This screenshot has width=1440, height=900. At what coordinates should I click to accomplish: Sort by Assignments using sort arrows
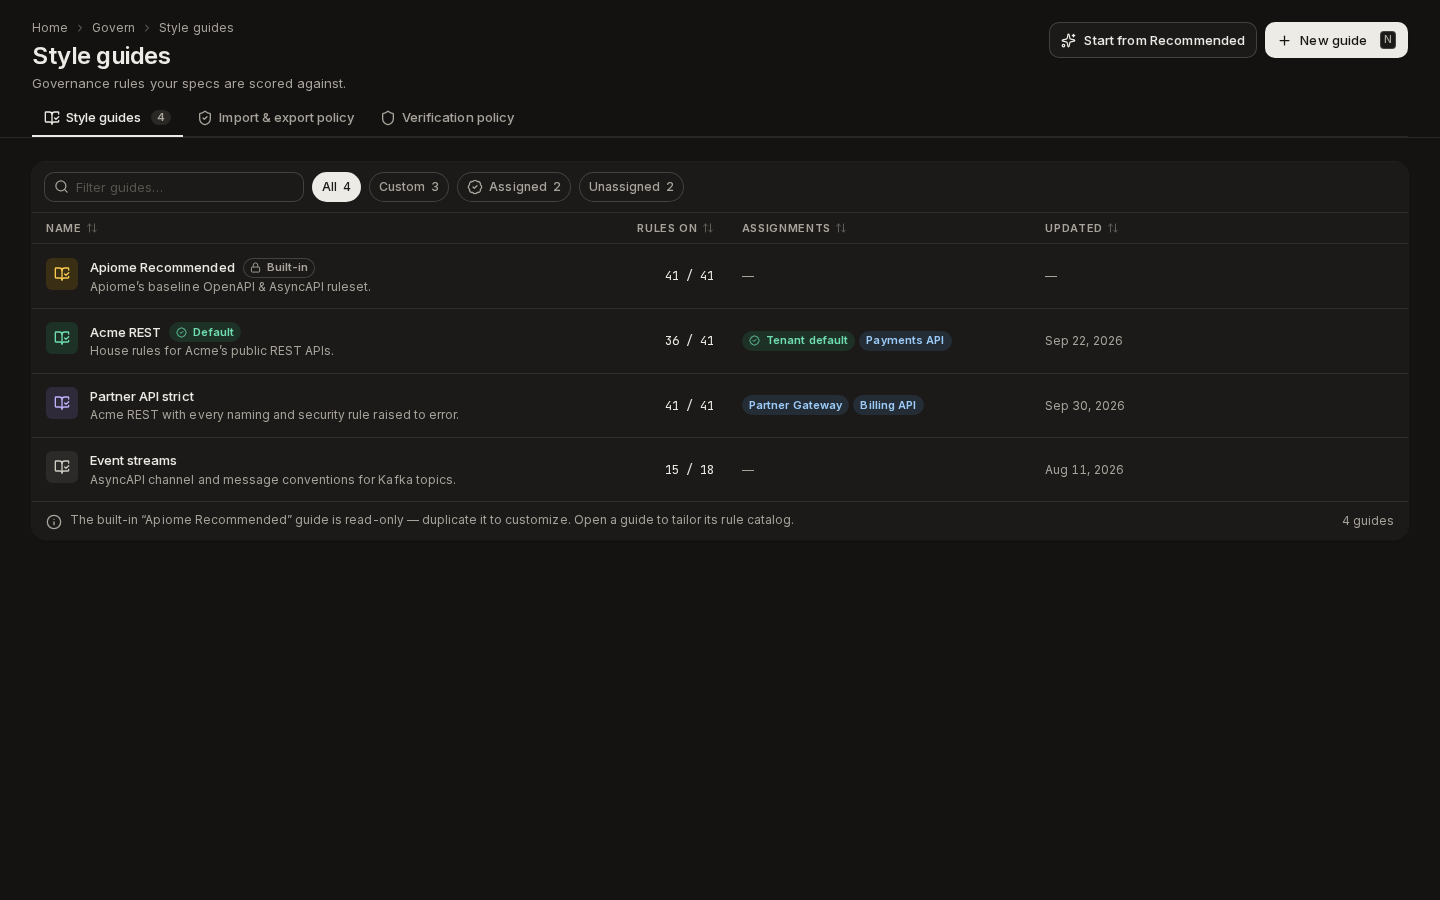coord(841,228)
